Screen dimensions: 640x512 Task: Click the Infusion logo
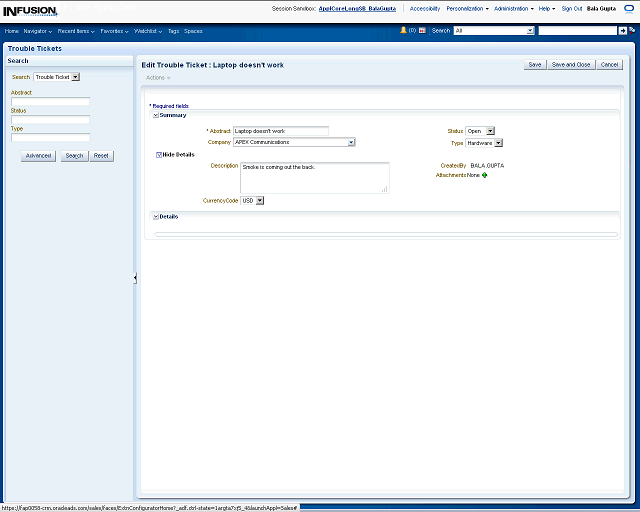click(x=29, y=10)
